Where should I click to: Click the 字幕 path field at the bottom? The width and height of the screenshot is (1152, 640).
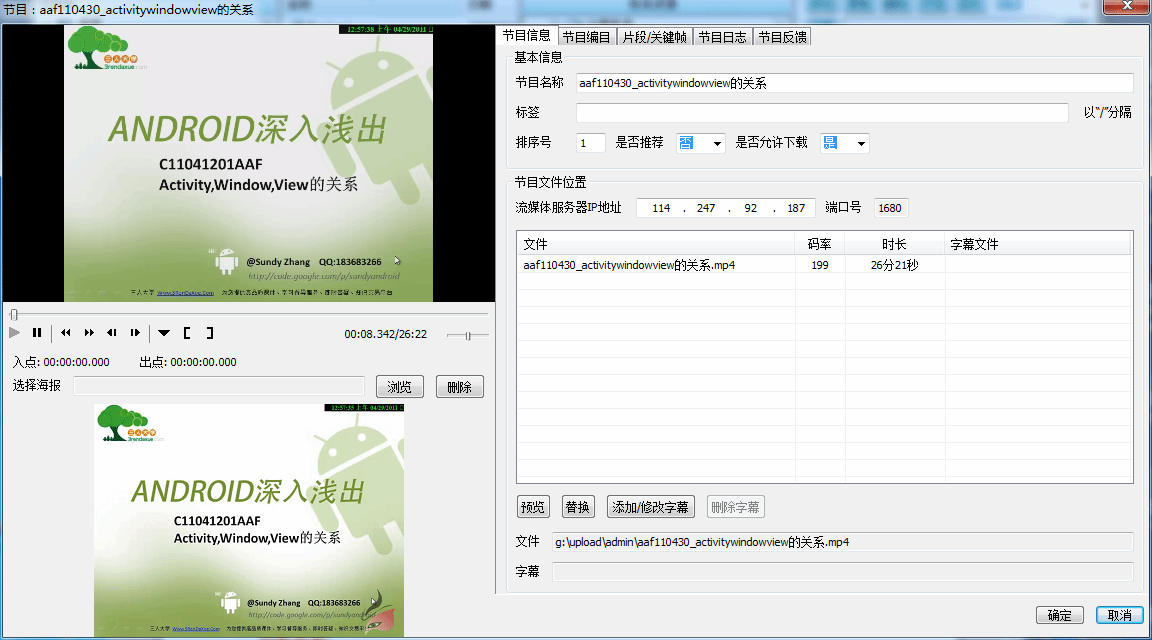843,572
